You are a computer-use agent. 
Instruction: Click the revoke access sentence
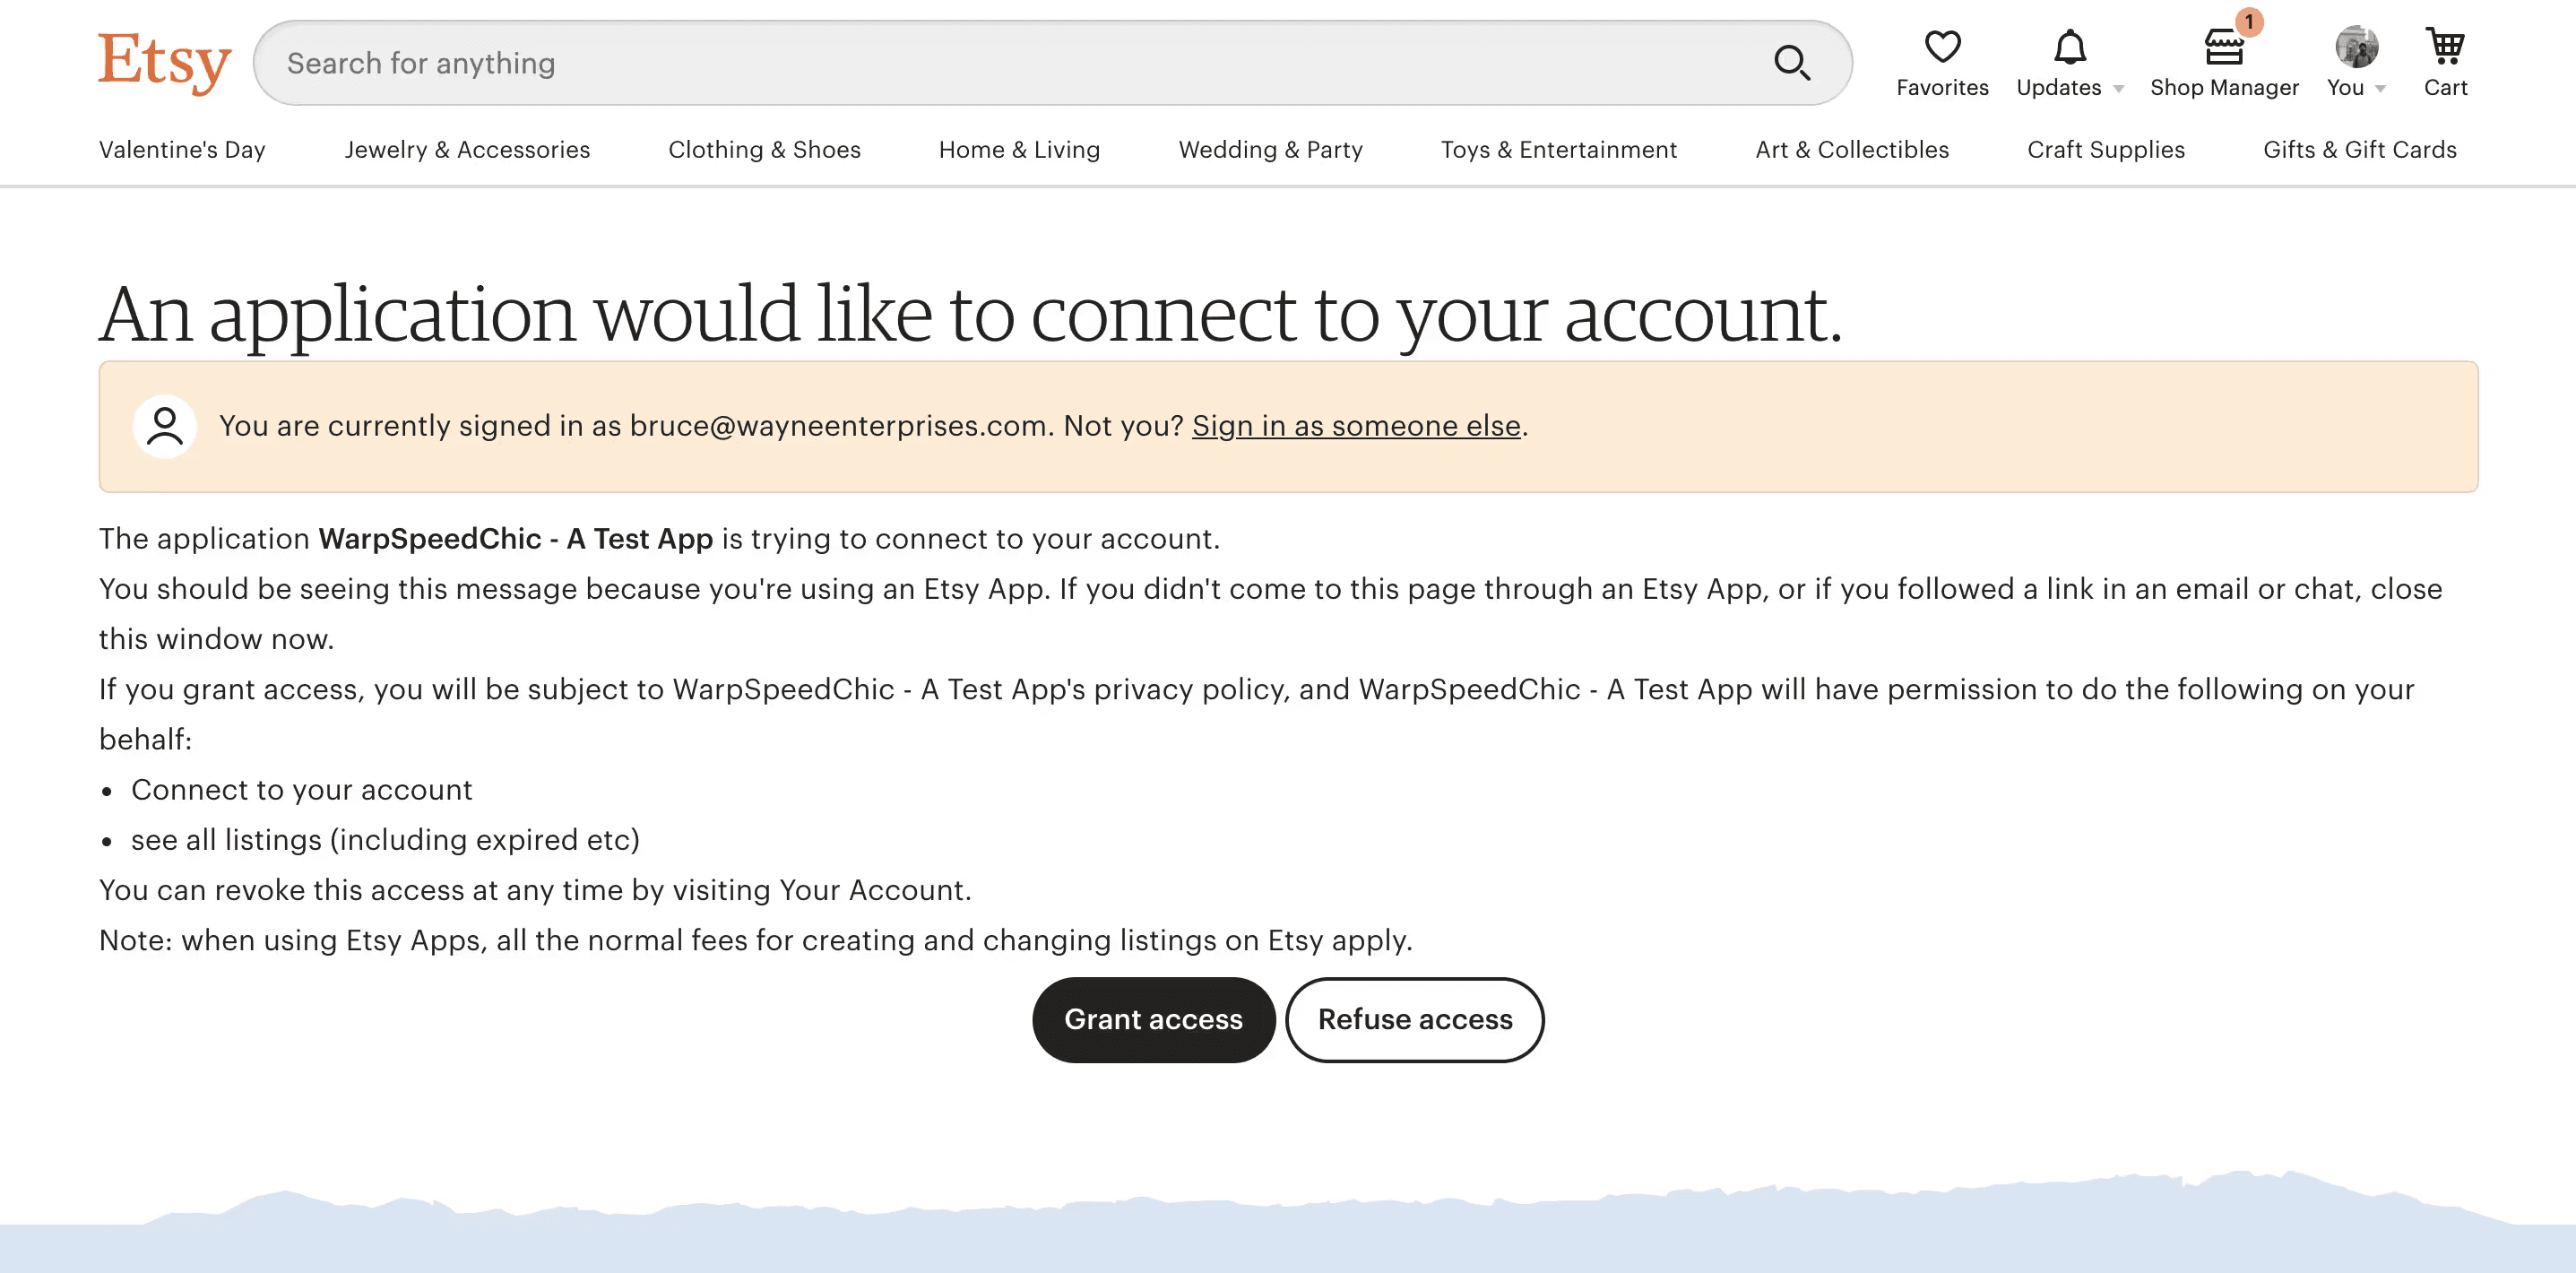535,890
